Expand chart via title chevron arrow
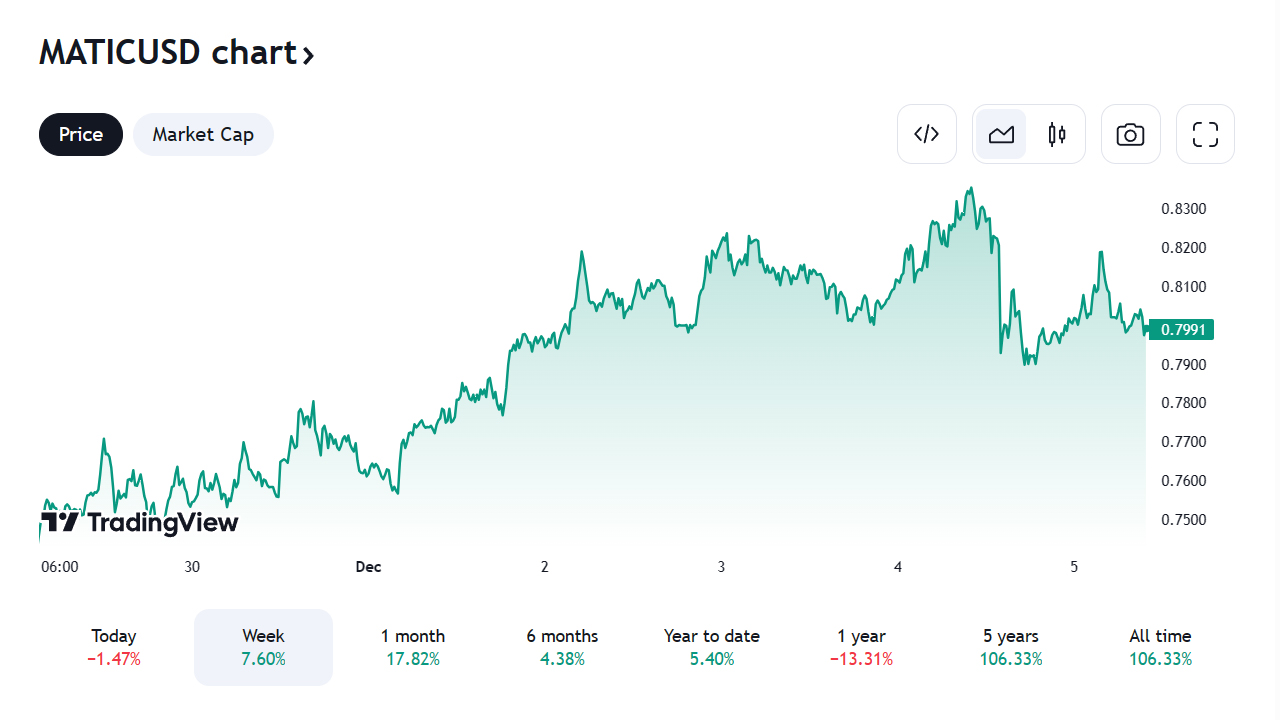Screen dimensions: 1280x720 [308, 55]
